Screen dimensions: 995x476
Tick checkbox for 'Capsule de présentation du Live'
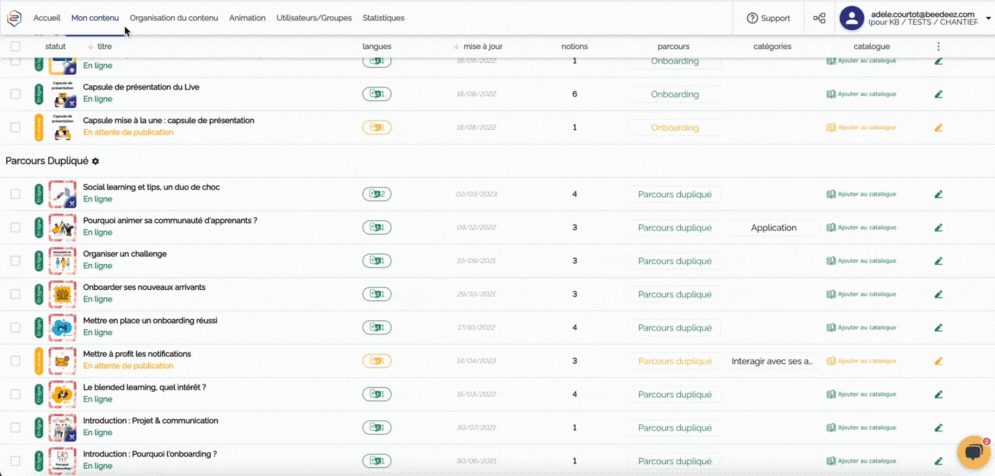pos(15,94)
